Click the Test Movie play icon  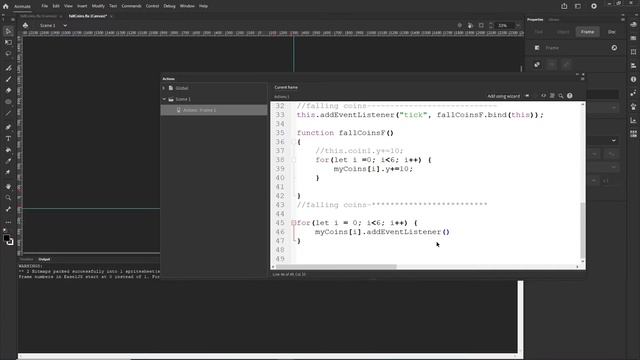594,6
